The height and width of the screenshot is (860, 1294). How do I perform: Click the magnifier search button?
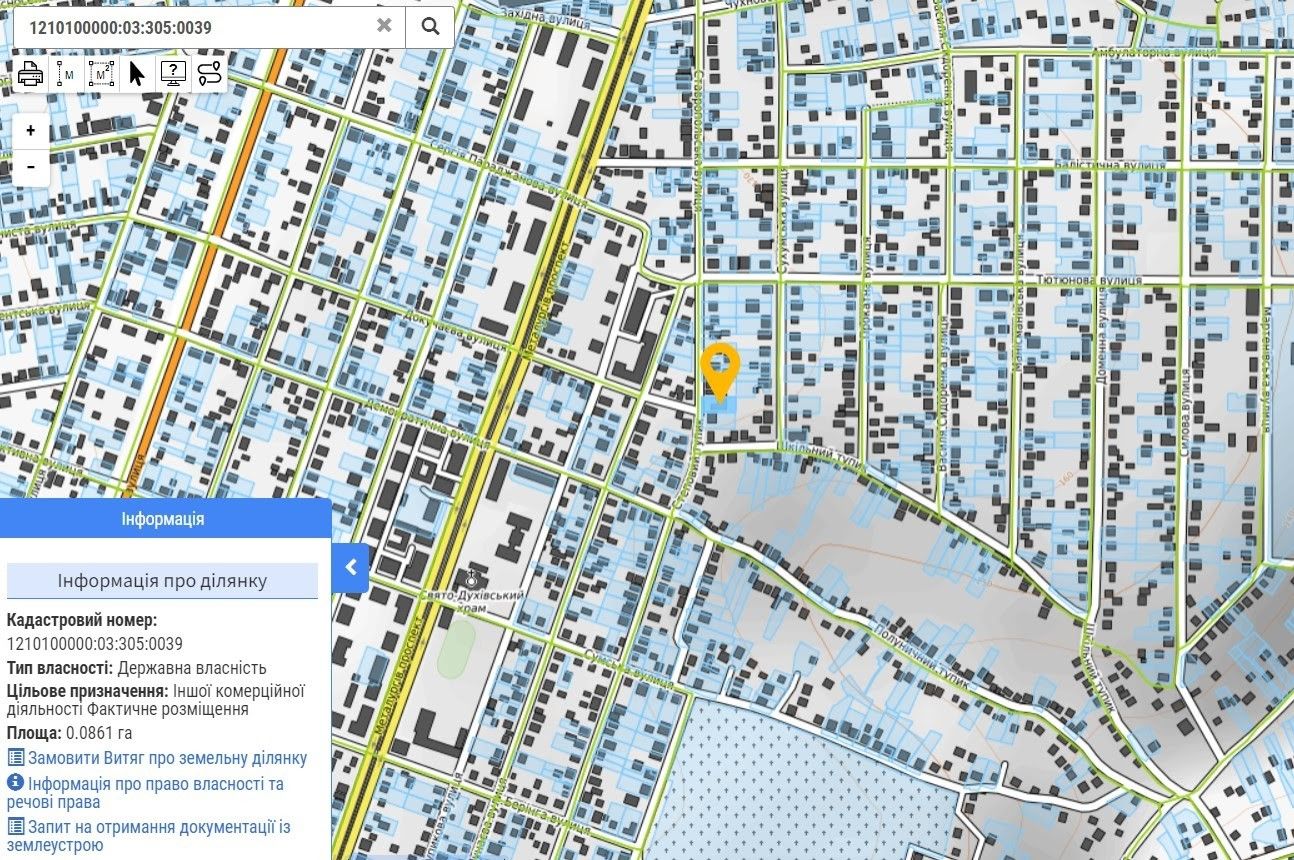point(430,27)
